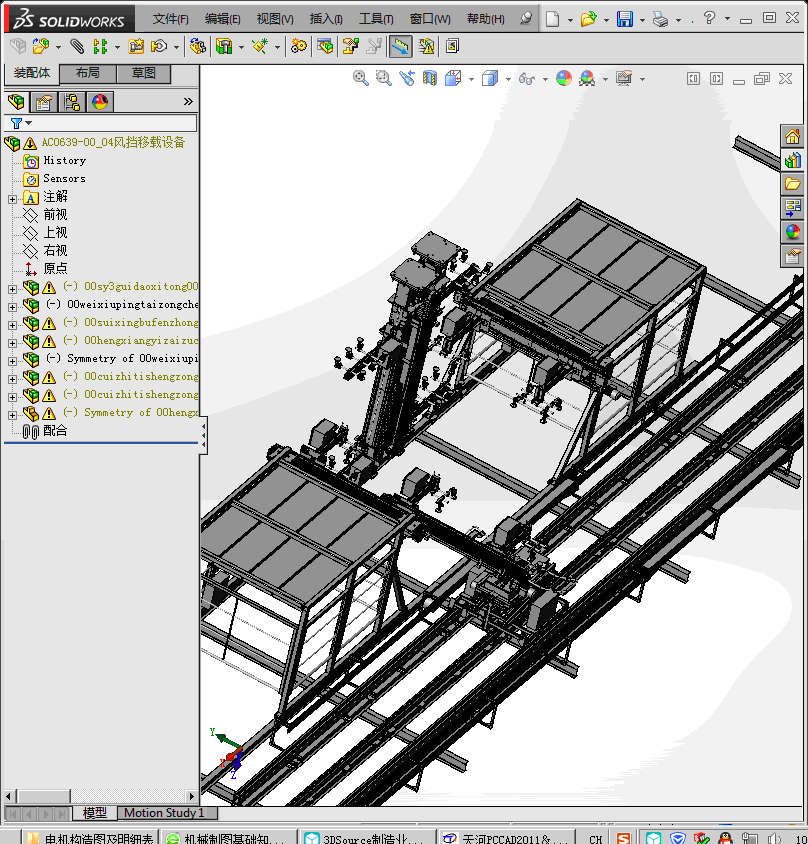Toggle the Hide/Show Items glasses icon
Image resolution: width=808 pixels, height=844 pixels.
point(526,78)
